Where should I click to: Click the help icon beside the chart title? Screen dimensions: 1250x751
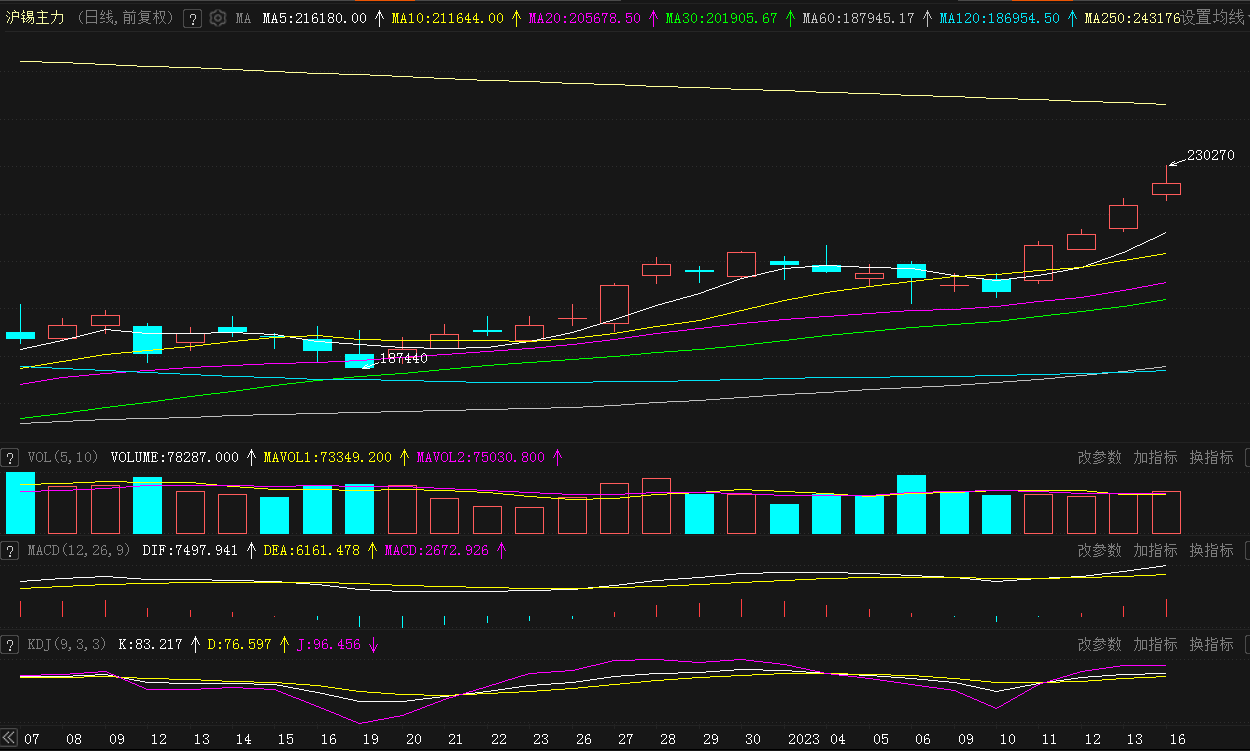click(193, 18)
